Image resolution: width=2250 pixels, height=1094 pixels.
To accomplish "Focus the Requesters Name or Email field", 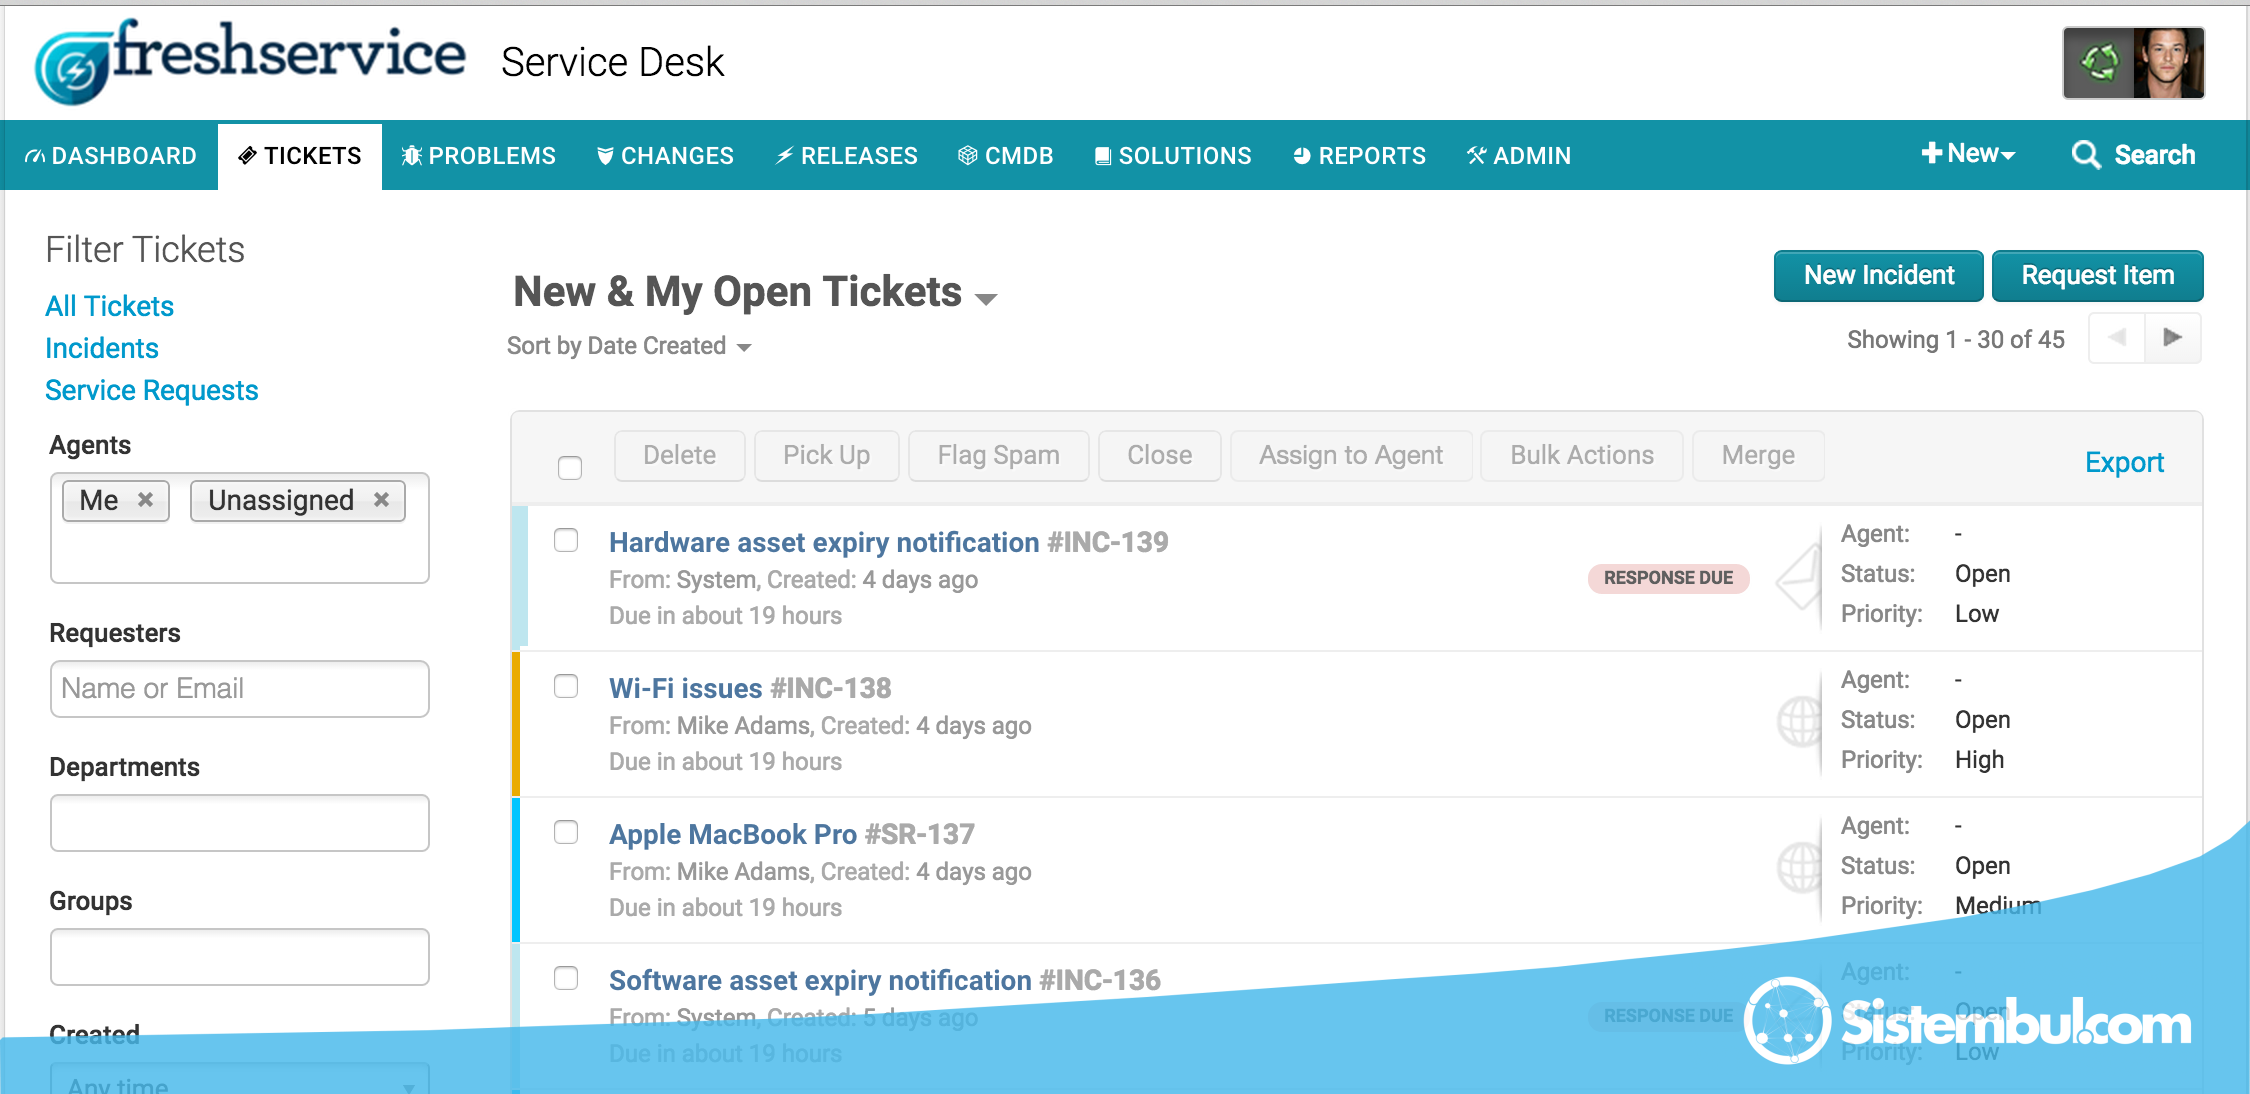I will 240,689.
